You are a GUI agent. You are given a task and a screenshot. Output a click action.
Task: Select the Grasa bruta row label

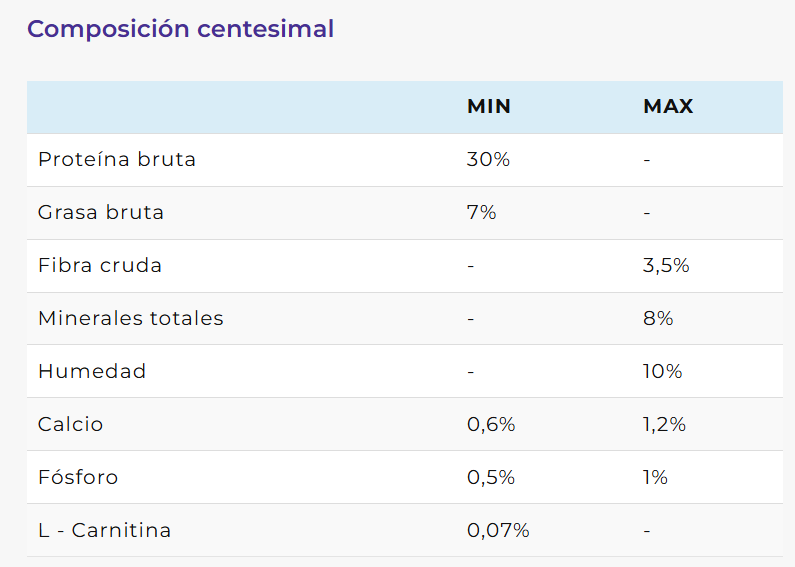click(x=101, y=213)
